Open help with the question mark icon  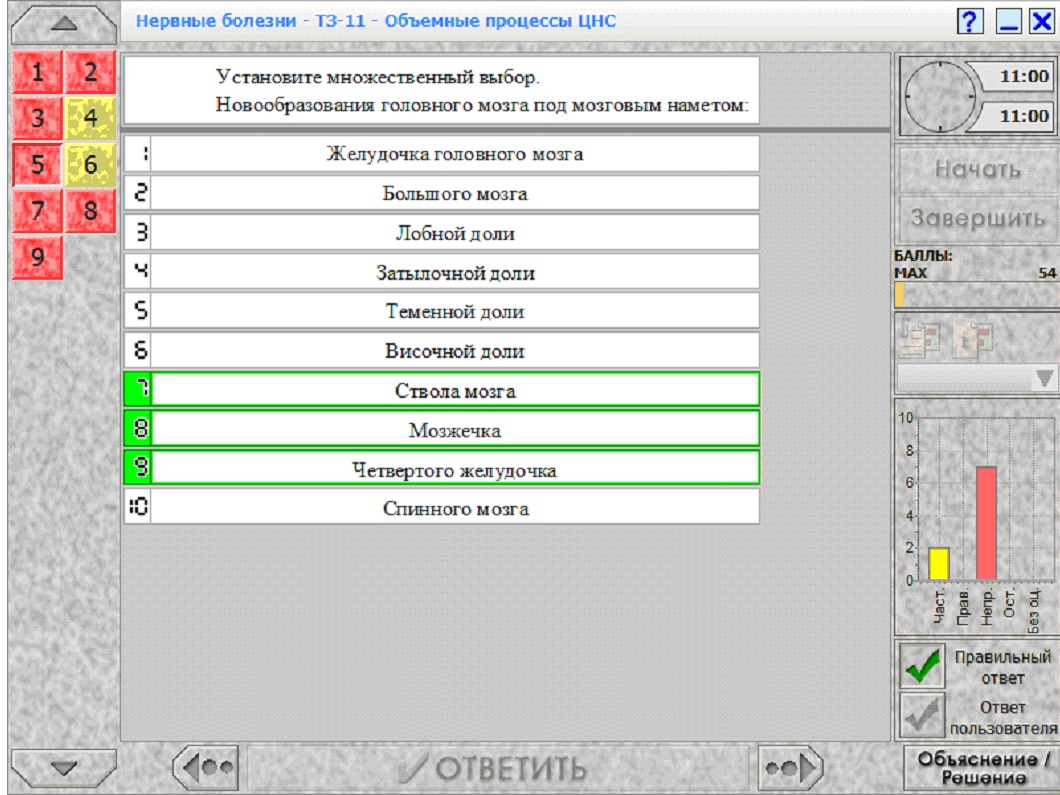969,21
